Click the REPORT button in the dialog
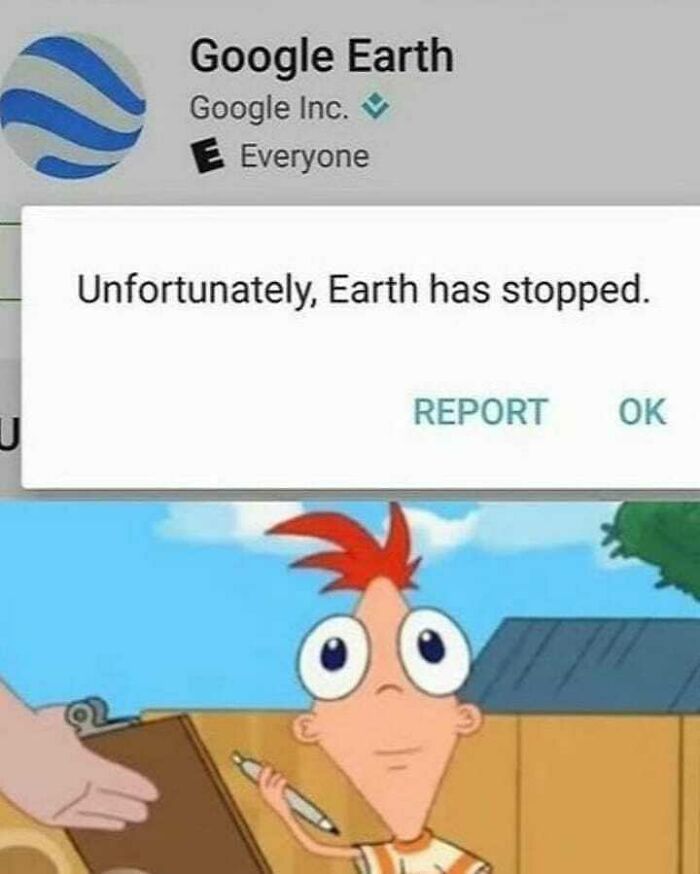This screenshot has width=700, height=874. tap(480, 412)
